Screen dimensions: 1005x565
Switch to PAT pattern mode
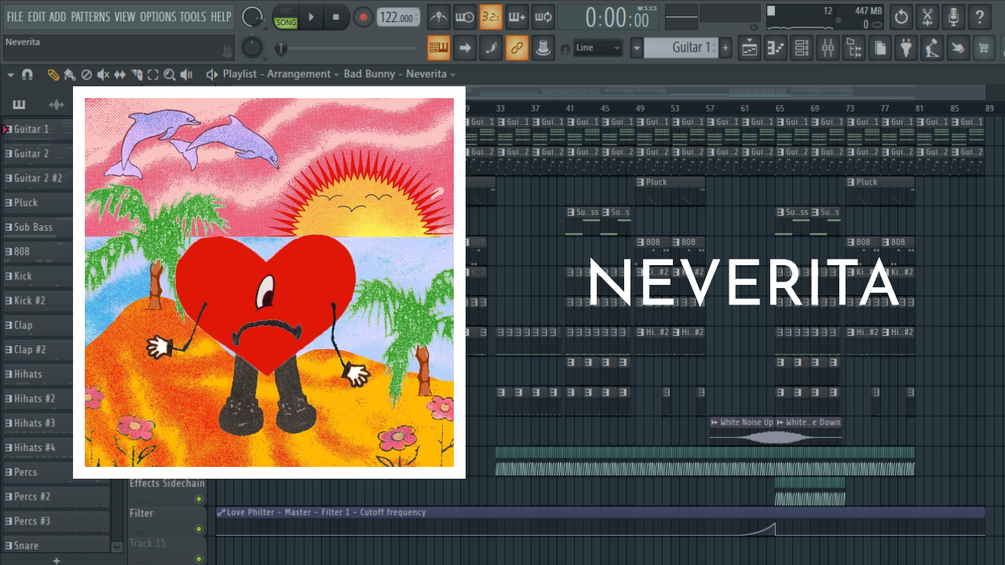coord(286,12)
